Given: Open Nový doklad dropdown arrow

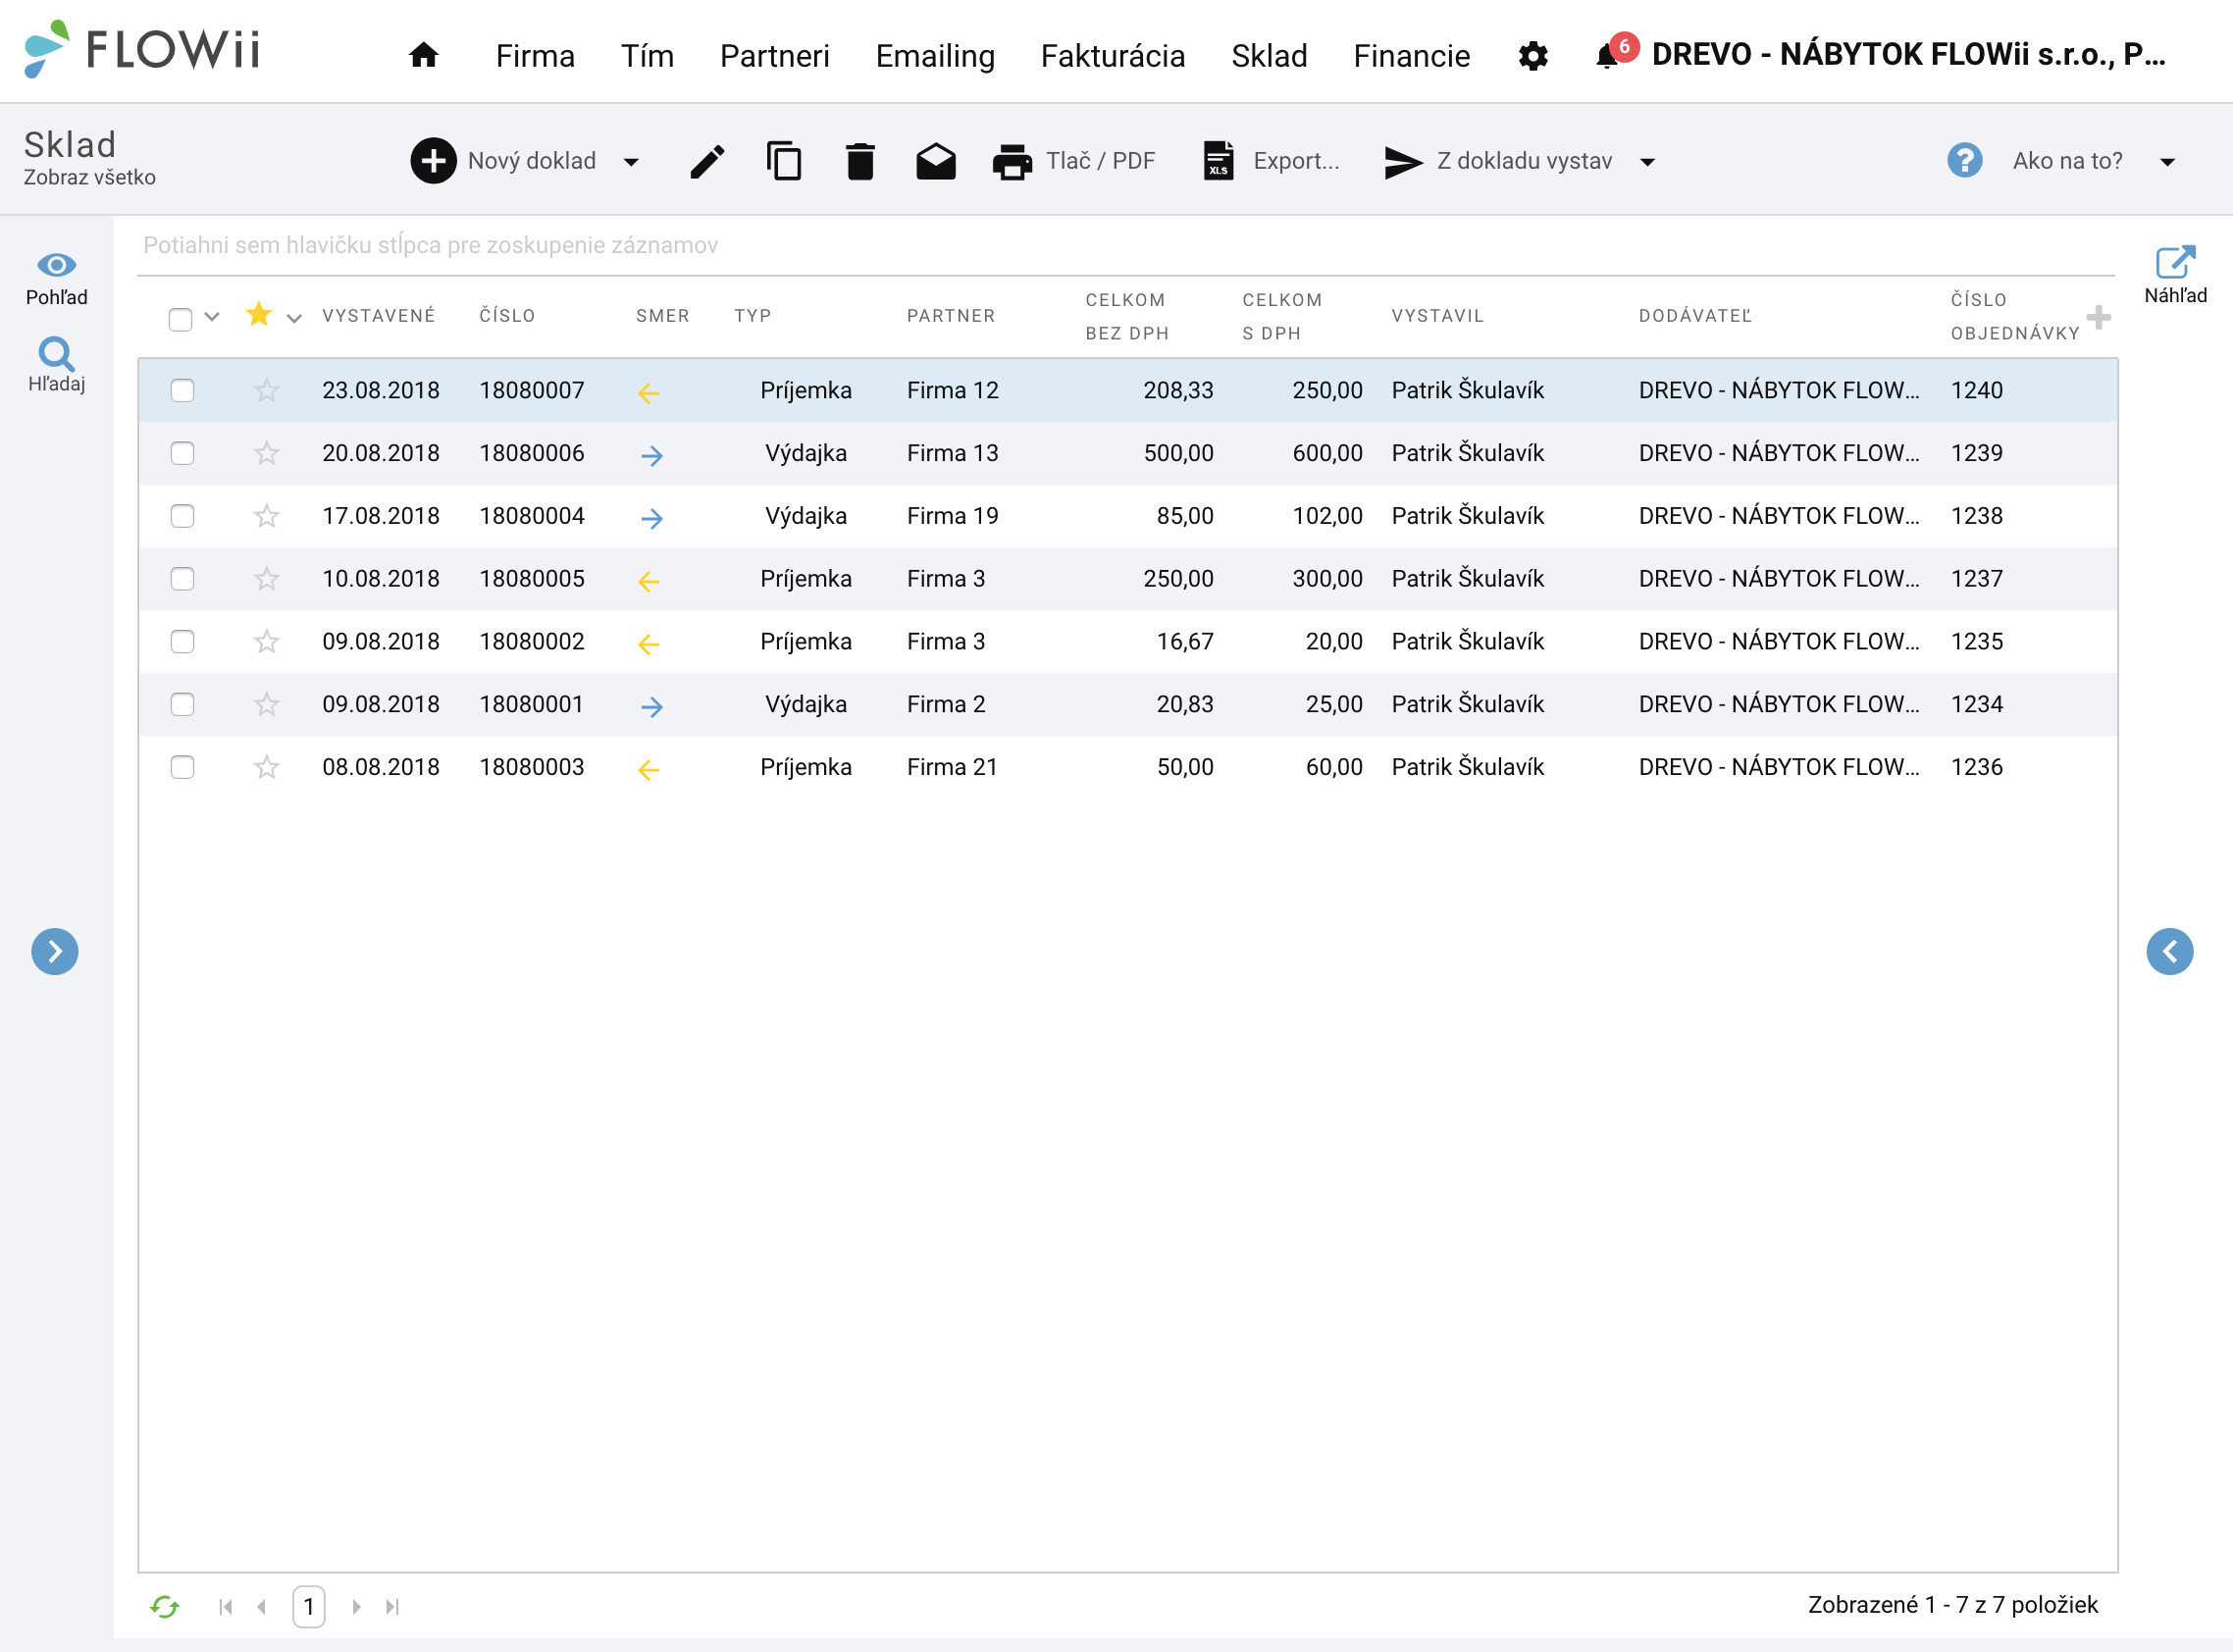Looking at the screenshot, I should [x=631, y=162].
